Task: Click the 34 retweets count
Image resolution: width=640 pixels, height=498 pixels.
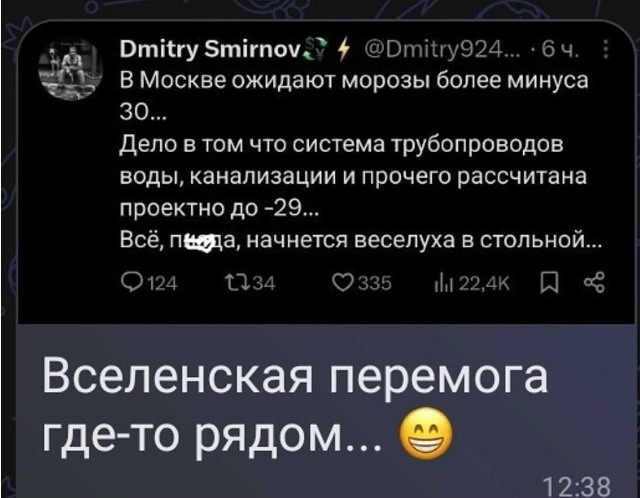Action: [x=264, y=283]
